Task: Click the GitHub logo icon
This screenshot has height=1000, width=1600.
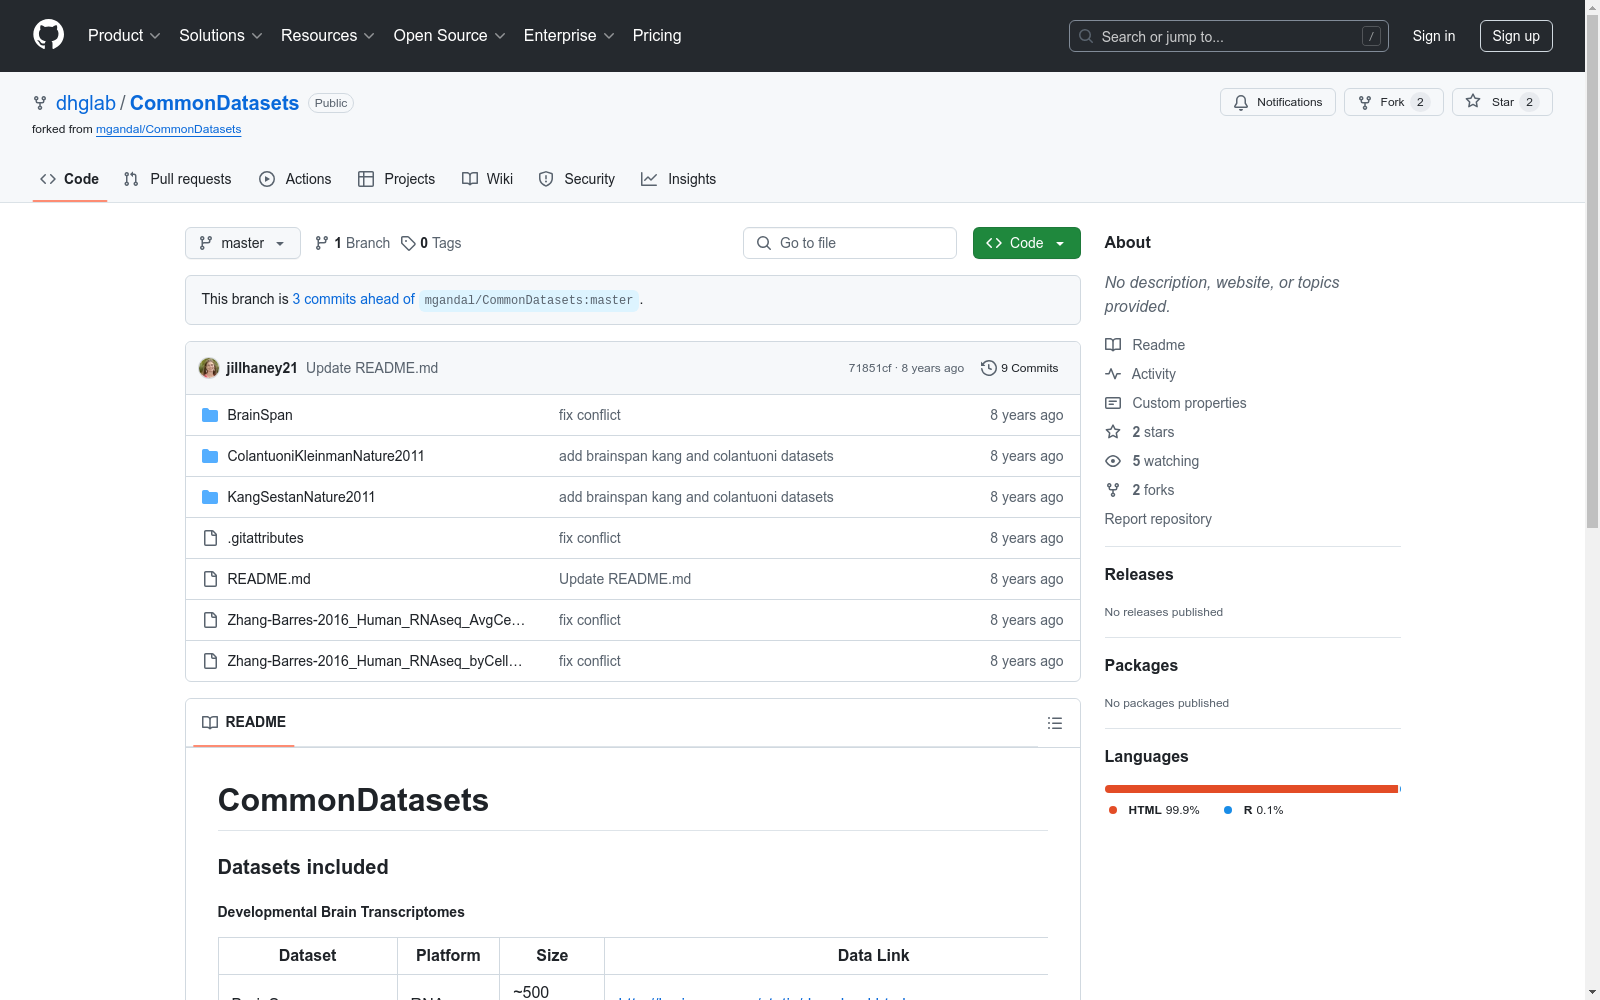Action: (x=48, y=35)
